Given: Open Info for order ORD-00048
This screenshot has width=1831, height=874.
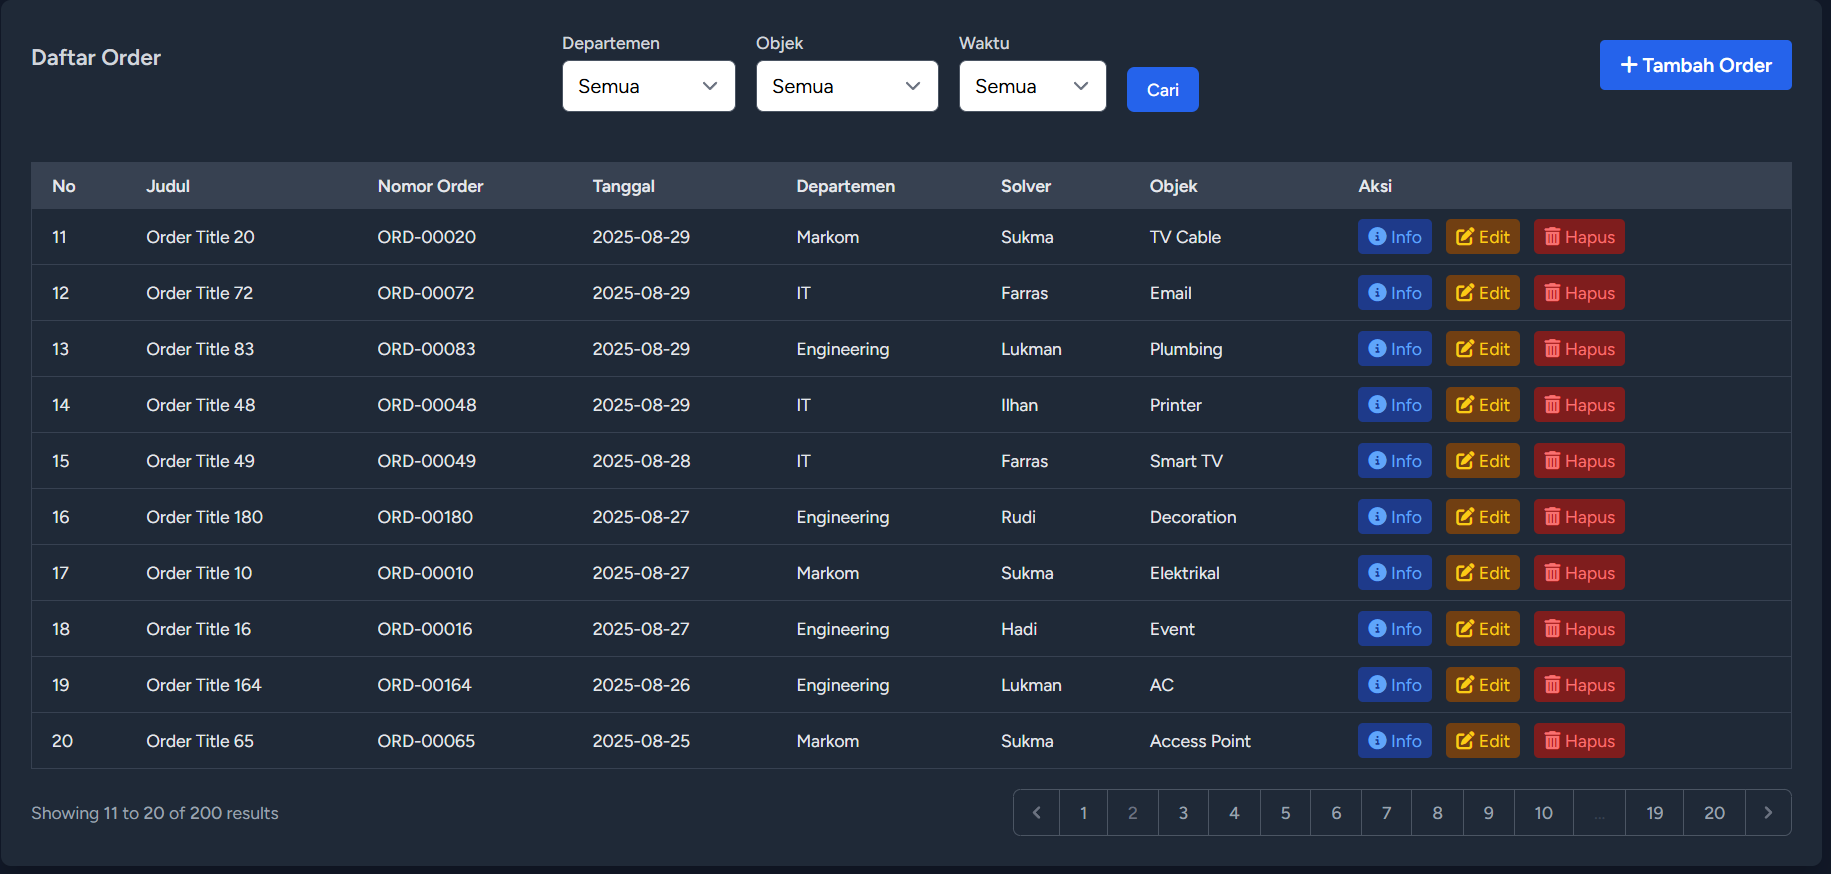Looking at the screenshot, I should 1394,405.
